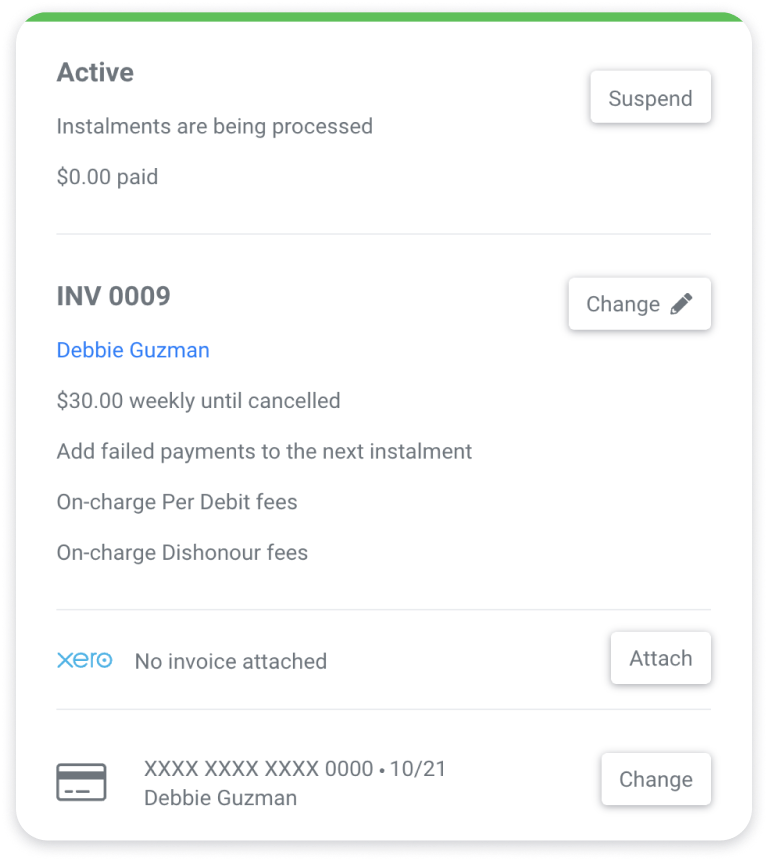The width and height of the screenshot is (768, 861).
Task: Click the Add failed payments to next instalment line
Action: 264,451
